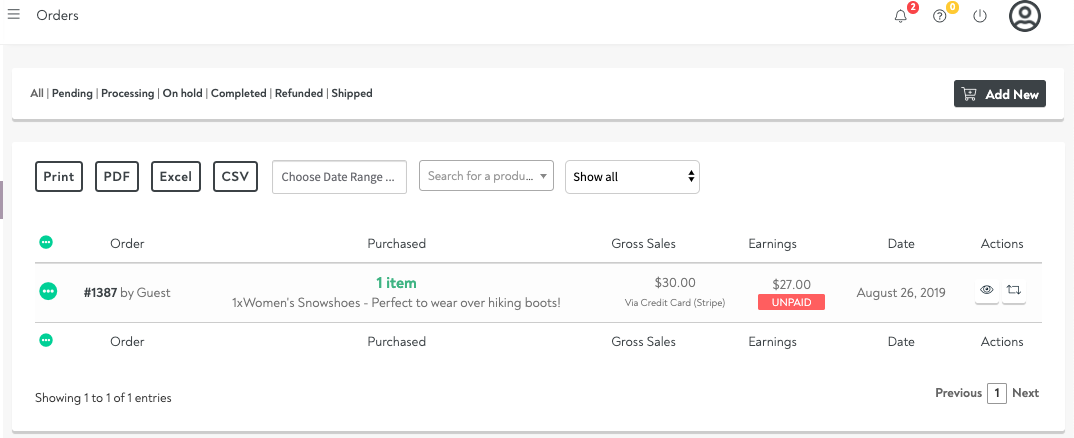Open the 'Show all' dropdown
This screenshot has width=1074, height=438.
point(632,177)
